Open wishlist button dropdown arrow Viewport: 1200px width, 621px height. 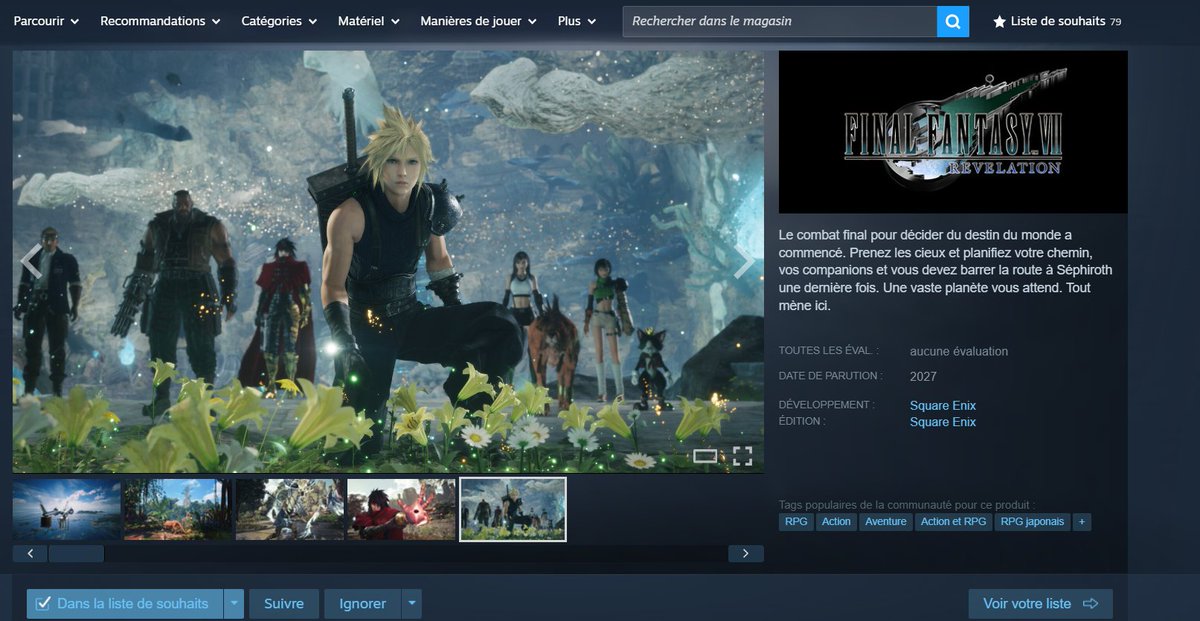pyautogui.click(x=234, y=604)
